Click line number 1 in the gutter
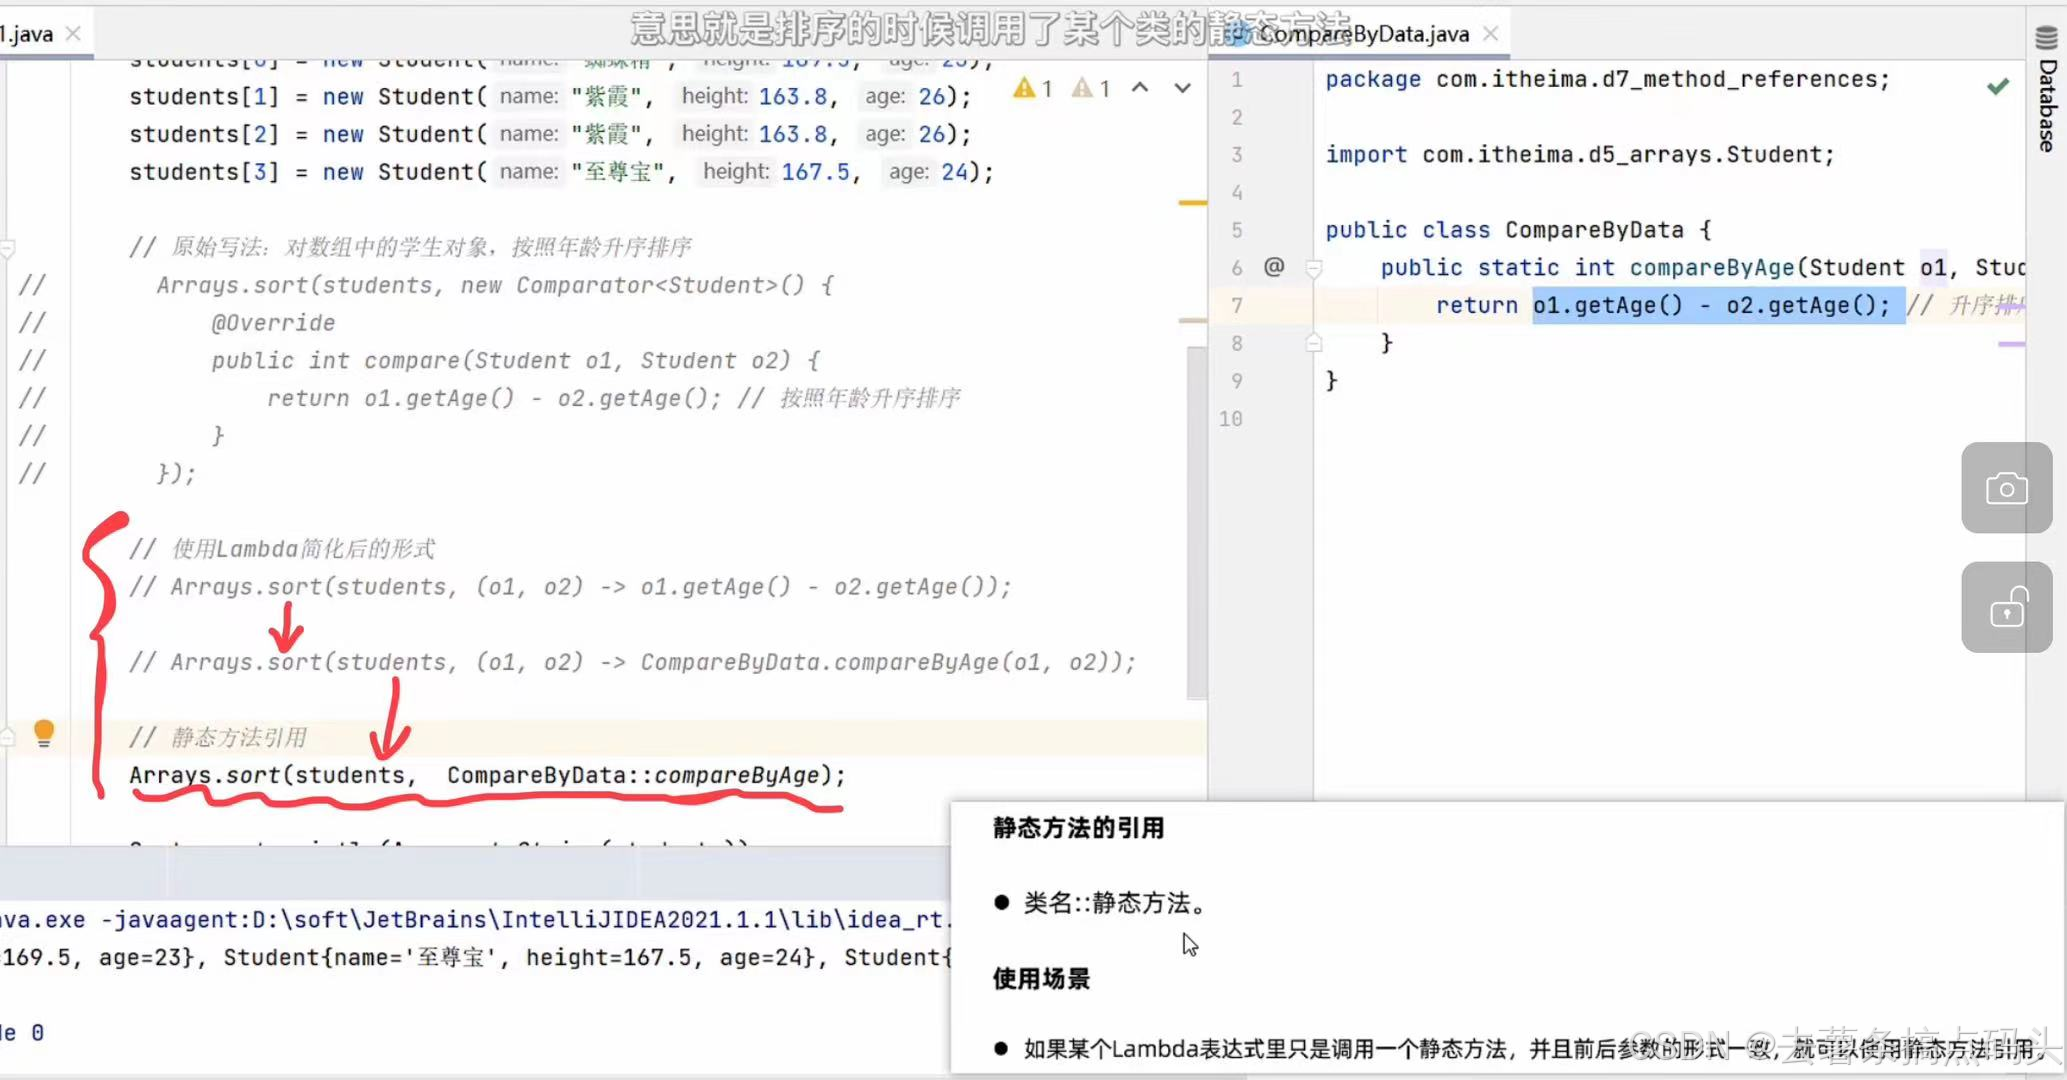2067x1080 pixels. pyautogui.click(x=1237, y=79)
